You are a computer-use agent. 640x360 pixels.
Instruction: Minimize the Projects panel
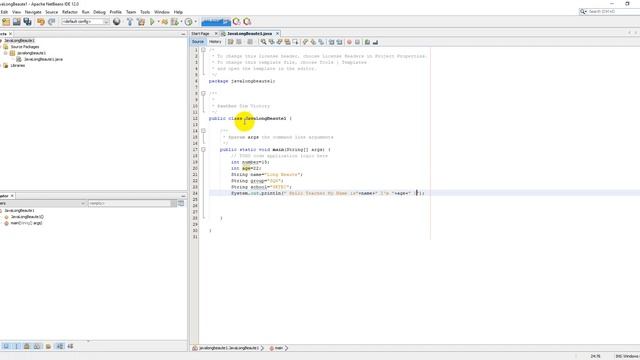pyautogui.click(x=183, y=34)
